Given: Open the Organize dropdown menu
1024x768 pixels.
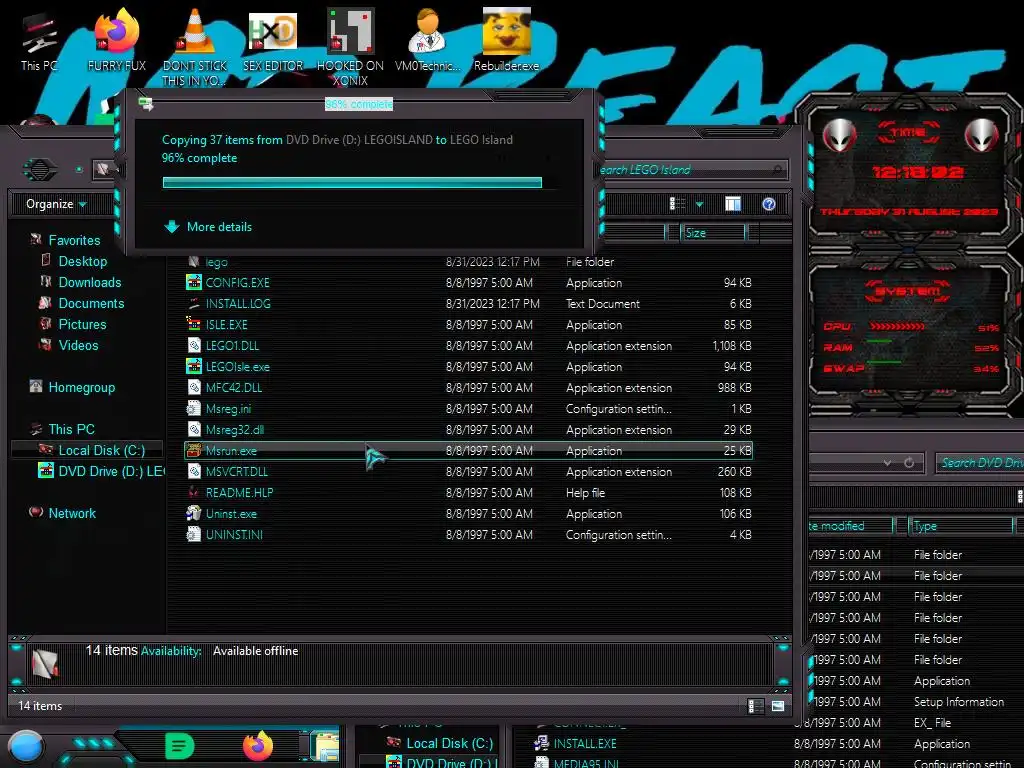Looking at the screenshot, I should pyautogui.click(x=56, y=204).
